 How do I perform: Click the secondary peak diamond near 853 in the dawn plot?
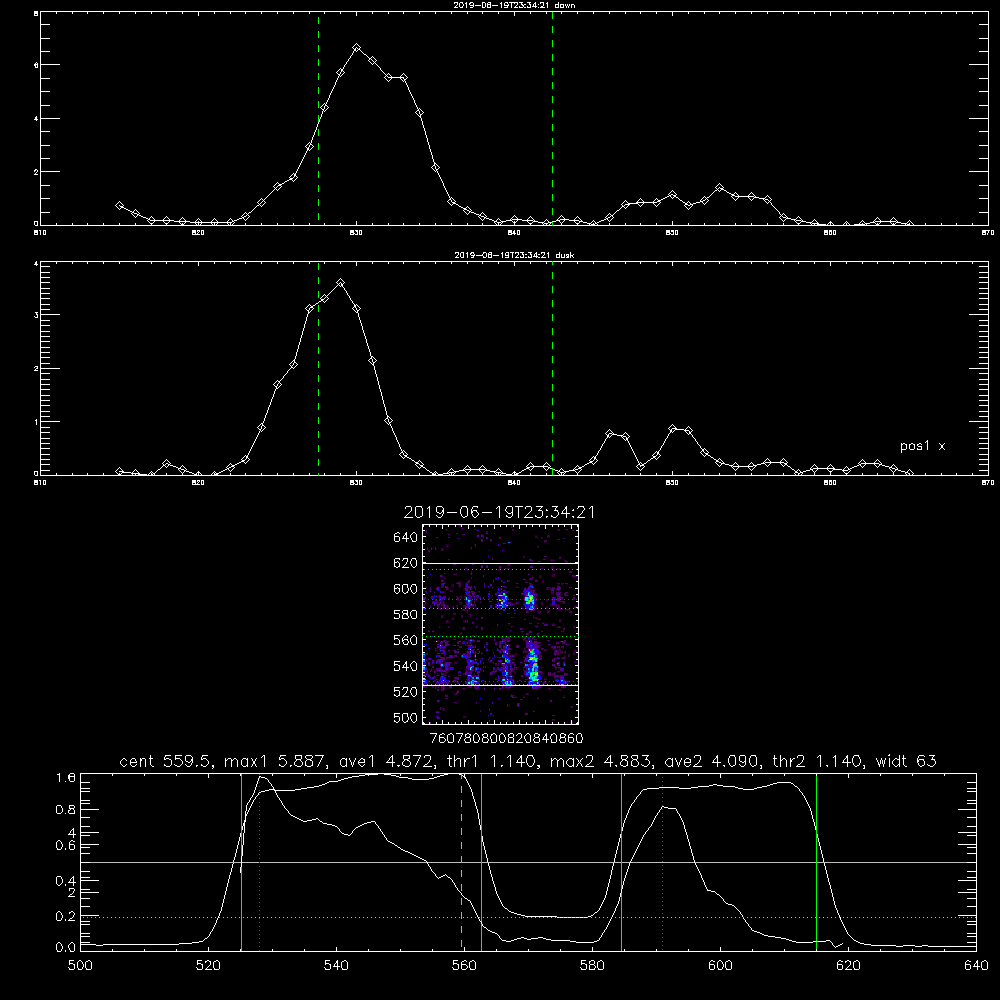(719, 188)
